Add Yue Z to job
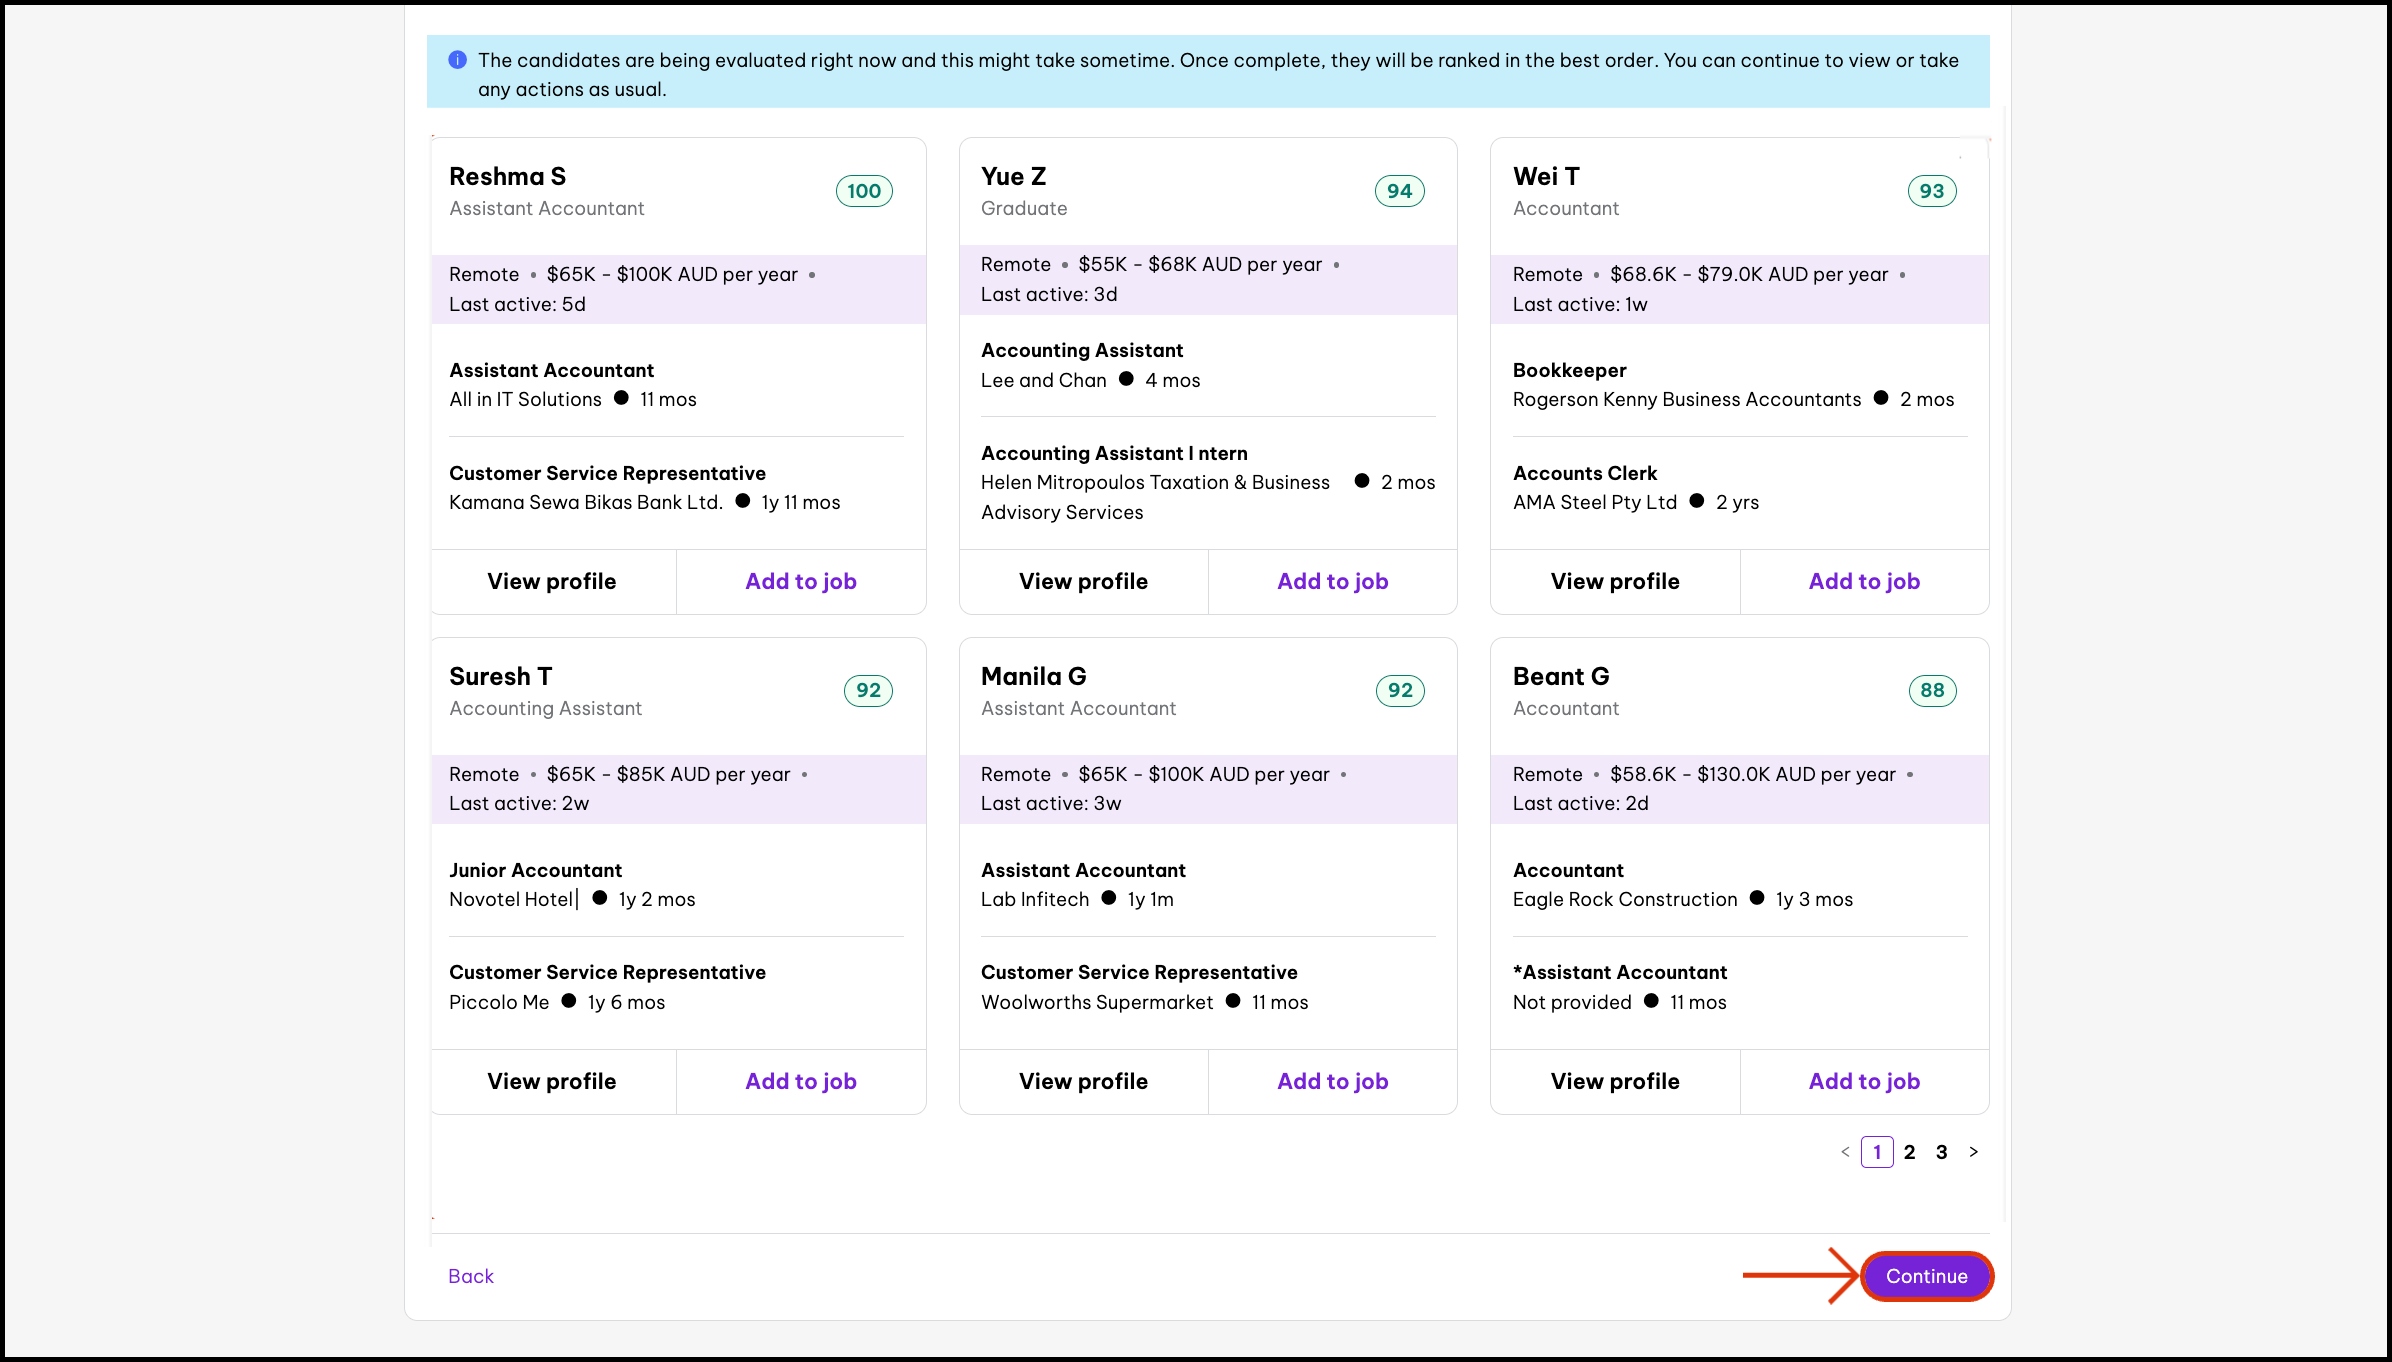 pos(1332,581)
